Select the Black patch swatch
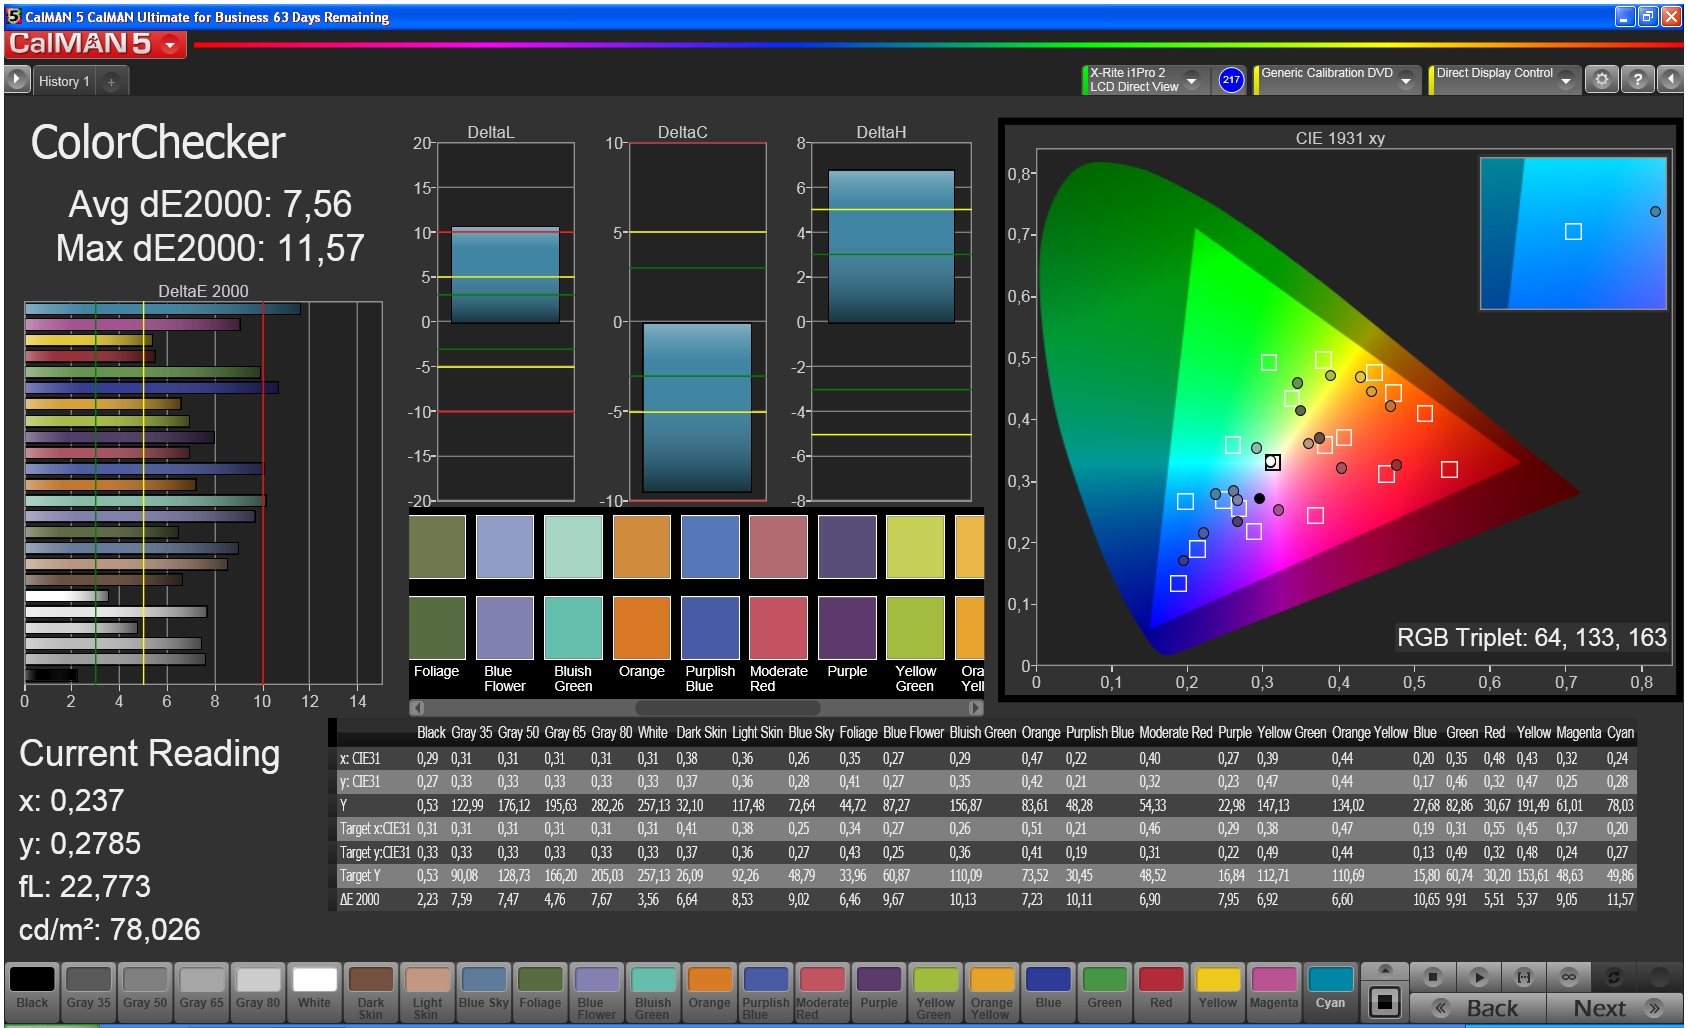The height and width of the screenshot is (1028, 1688). click(32, 991)
